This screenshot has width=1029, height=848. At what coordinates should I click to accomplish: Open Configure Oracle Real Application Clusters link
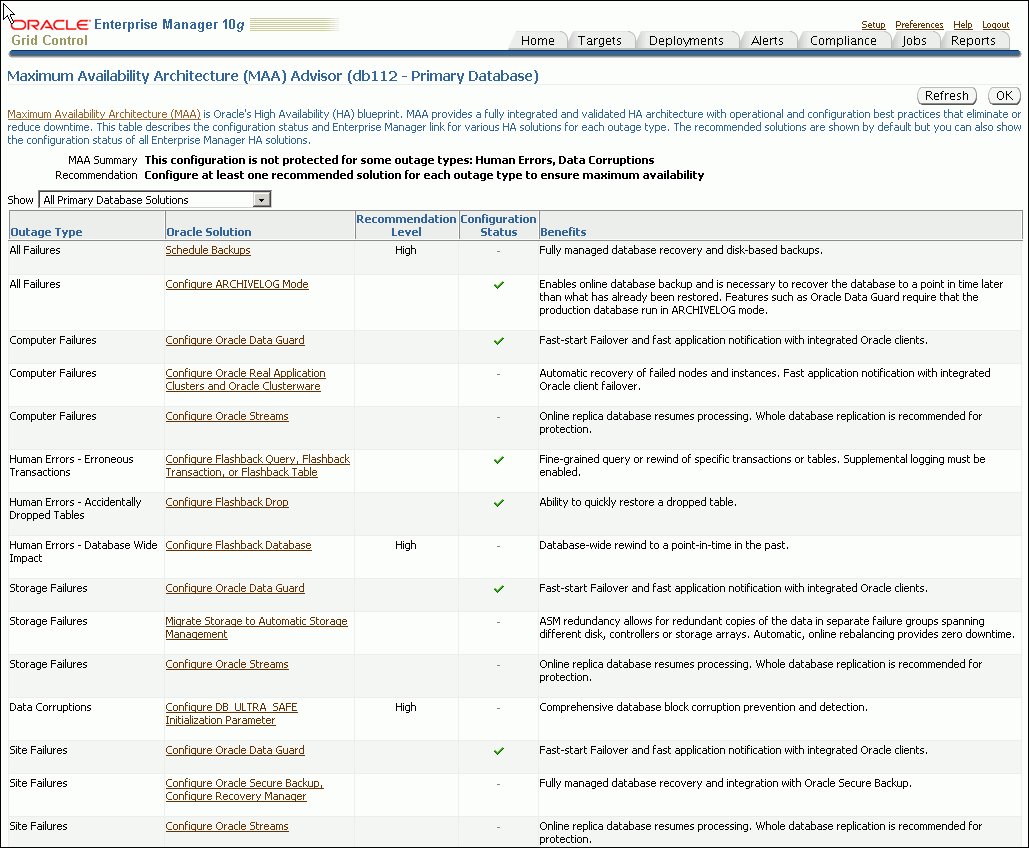click(245, 379)
